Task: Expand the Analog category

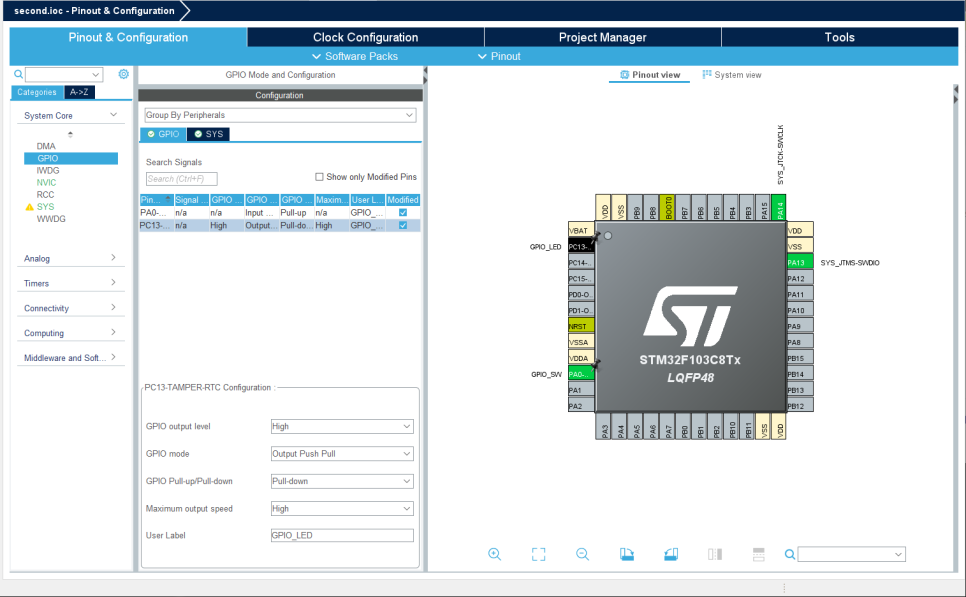Action: click(70, 258)
